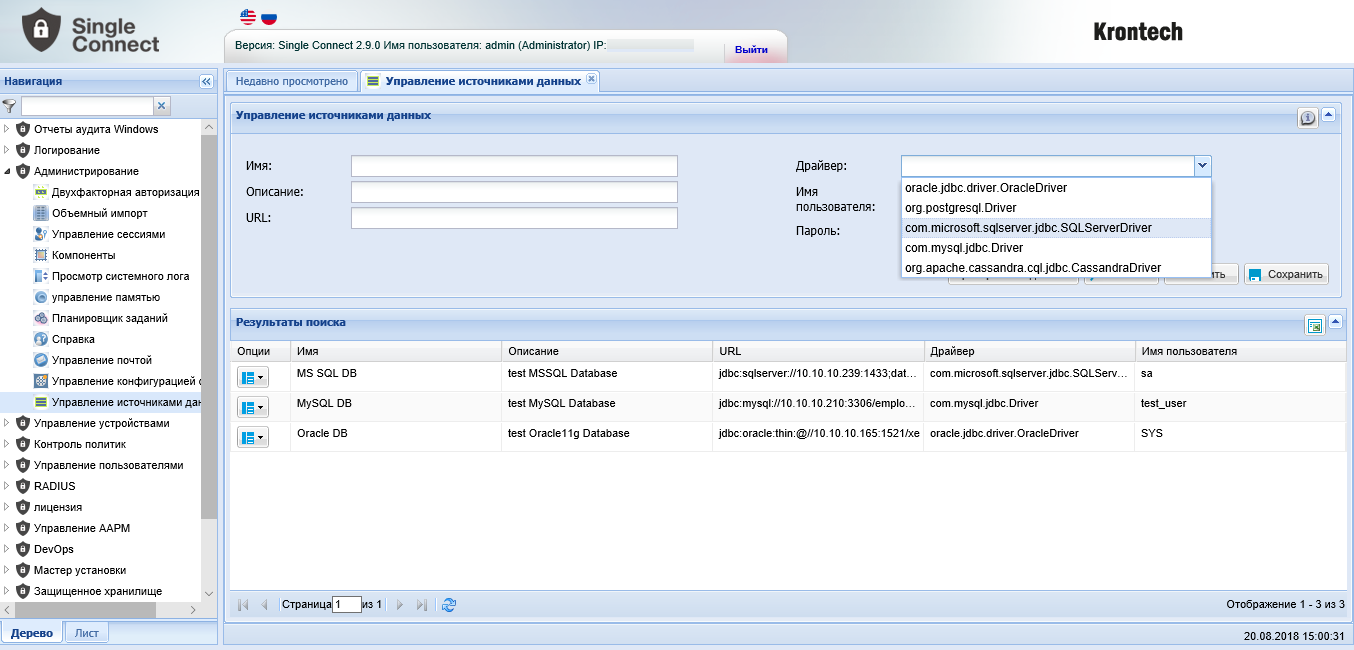This screenshot has width=1354, height=650.
Task: Toggle the Драйвер dropdown arrow
Action: pos(1203,166)
